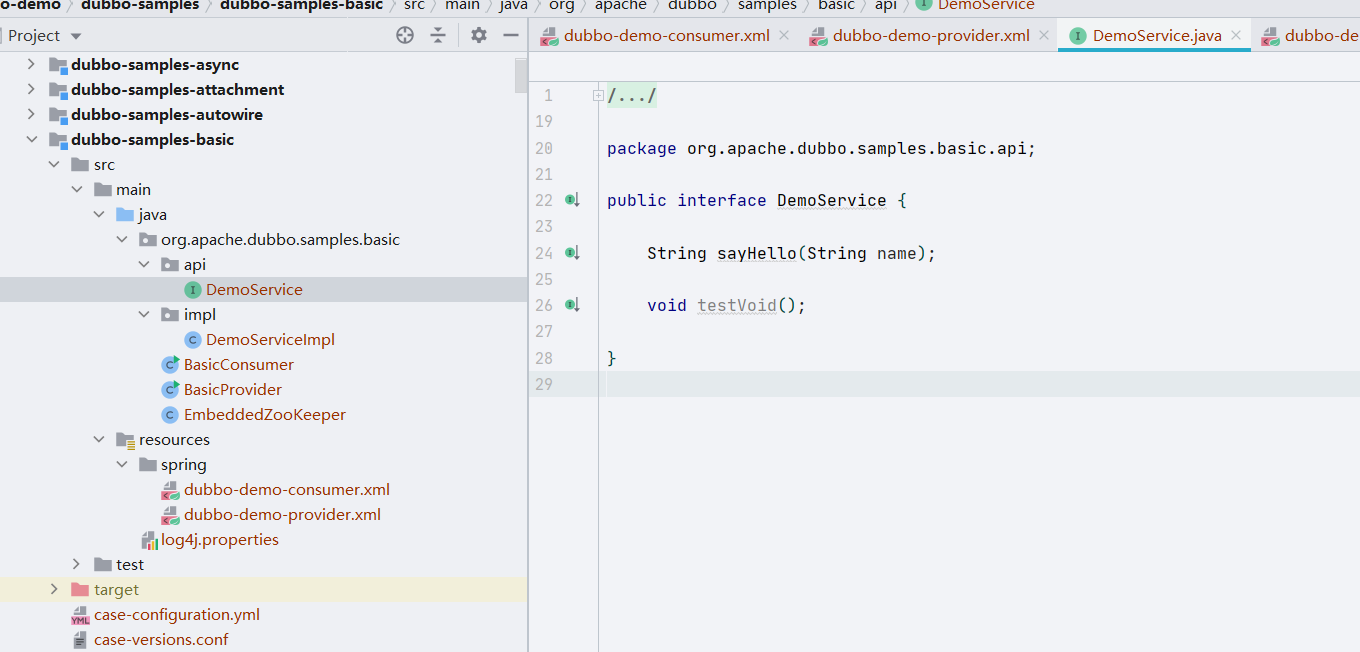Click the case-configuration.yml YML icon

(80, 615)
